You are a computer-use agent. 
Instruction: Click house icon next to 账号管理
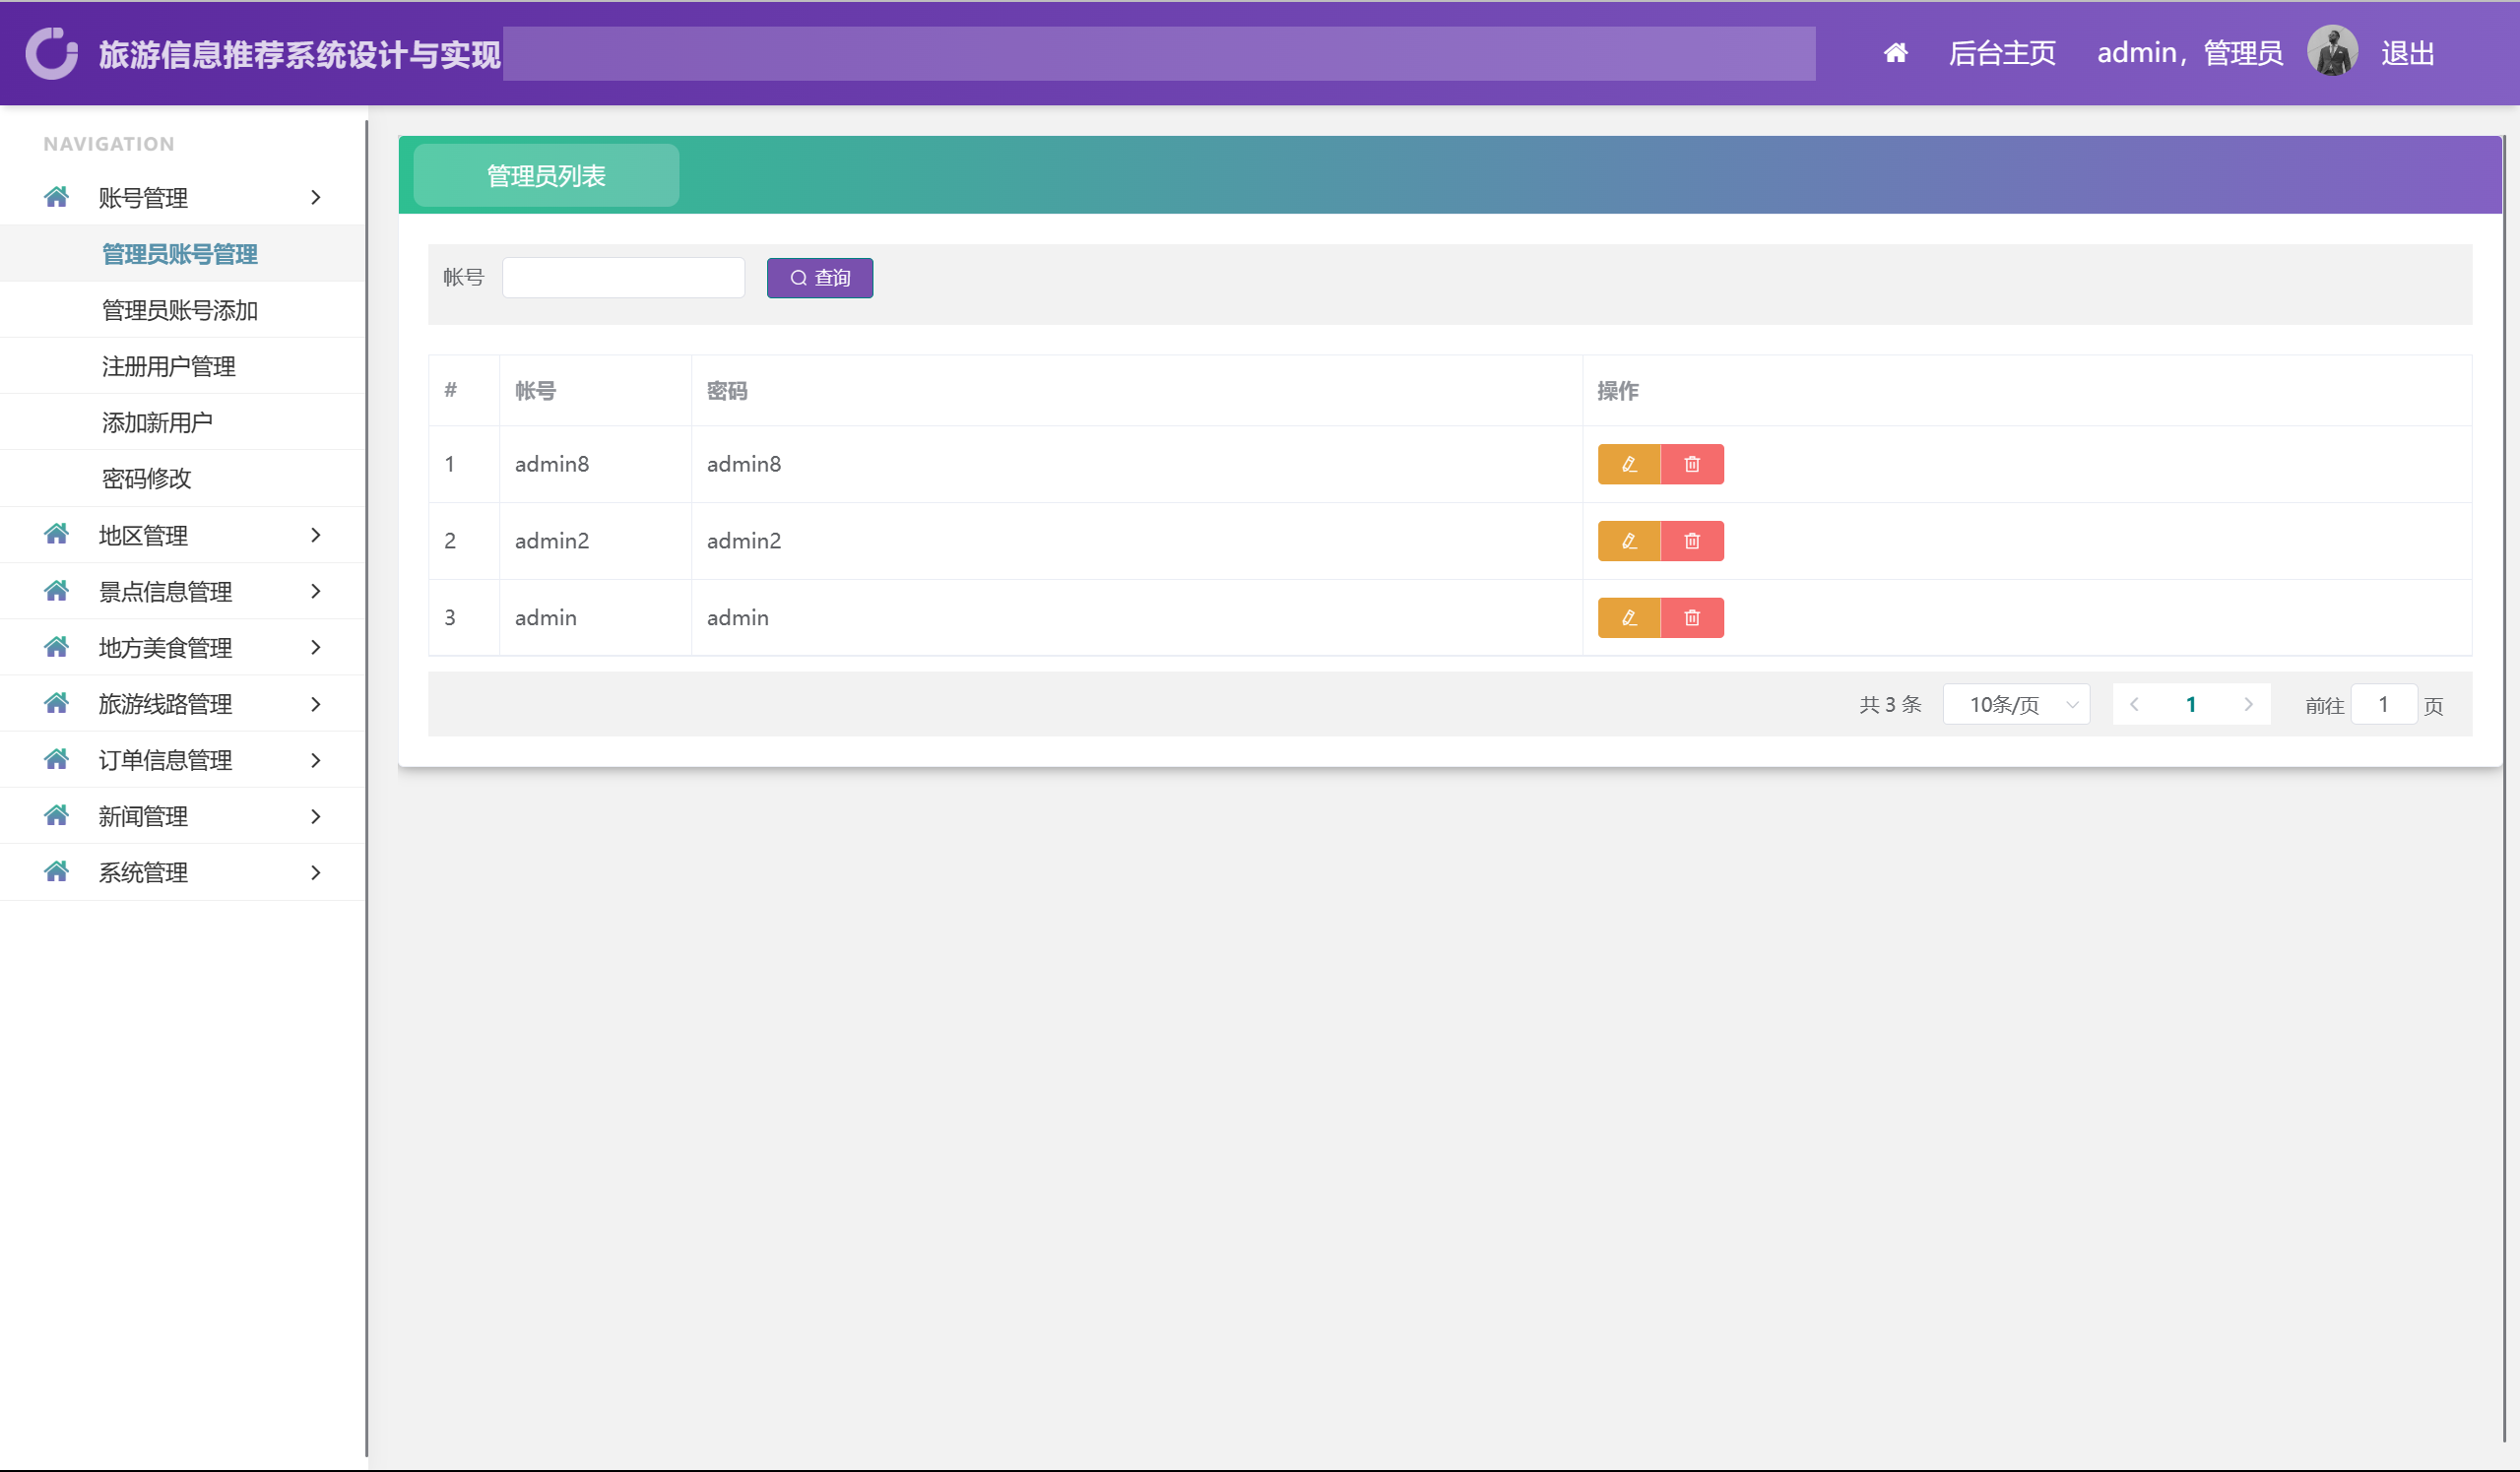pos(57,197)
